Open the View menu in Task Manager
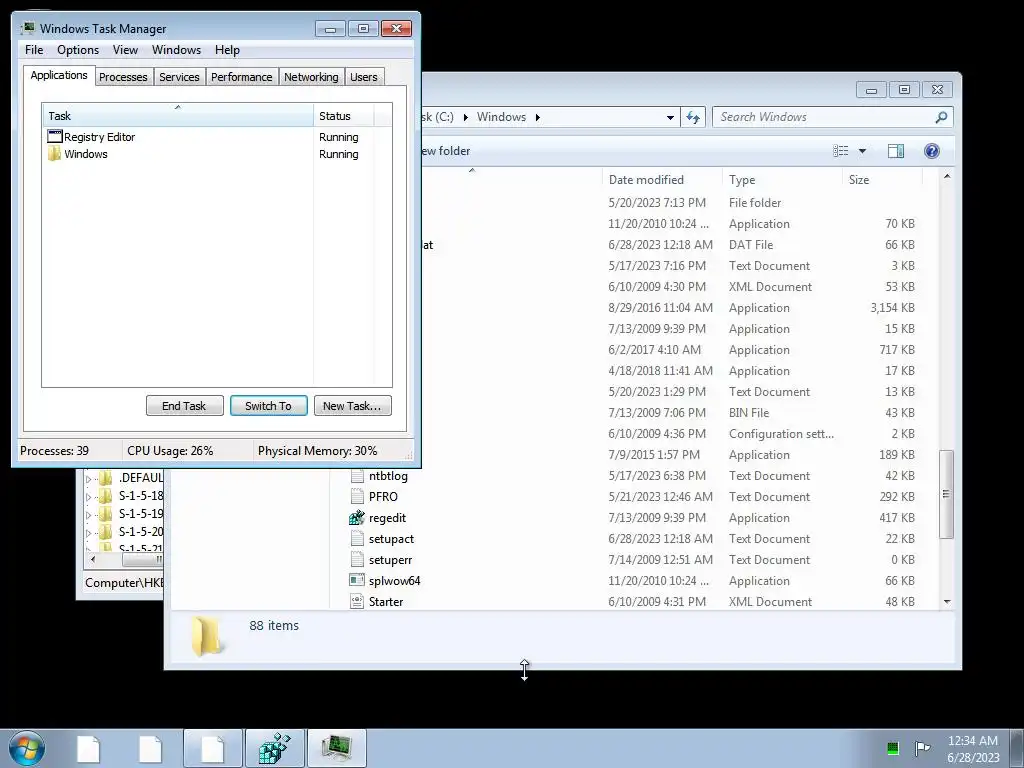This screenshot has height=768, width=1024. [125, 50]
